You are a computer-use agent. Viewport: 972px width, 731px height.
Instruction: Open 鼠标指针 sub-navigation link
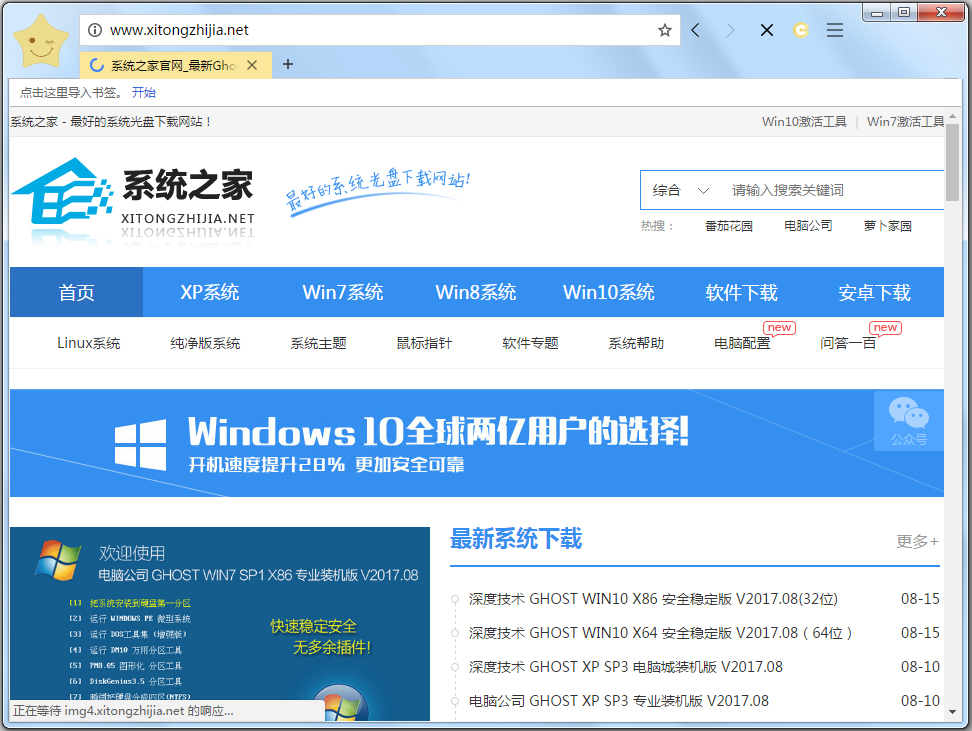tap(425, 343)
